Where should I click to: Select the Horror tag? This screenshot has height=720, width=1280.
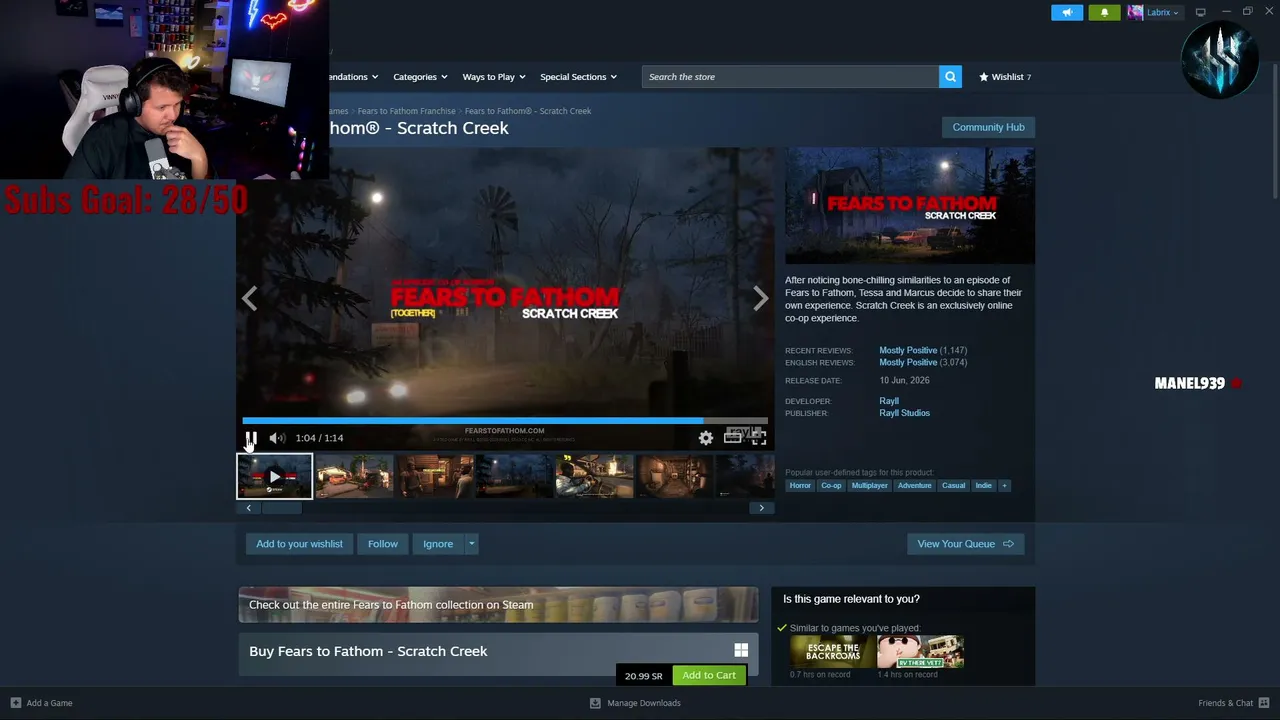[x=800, y=486]
